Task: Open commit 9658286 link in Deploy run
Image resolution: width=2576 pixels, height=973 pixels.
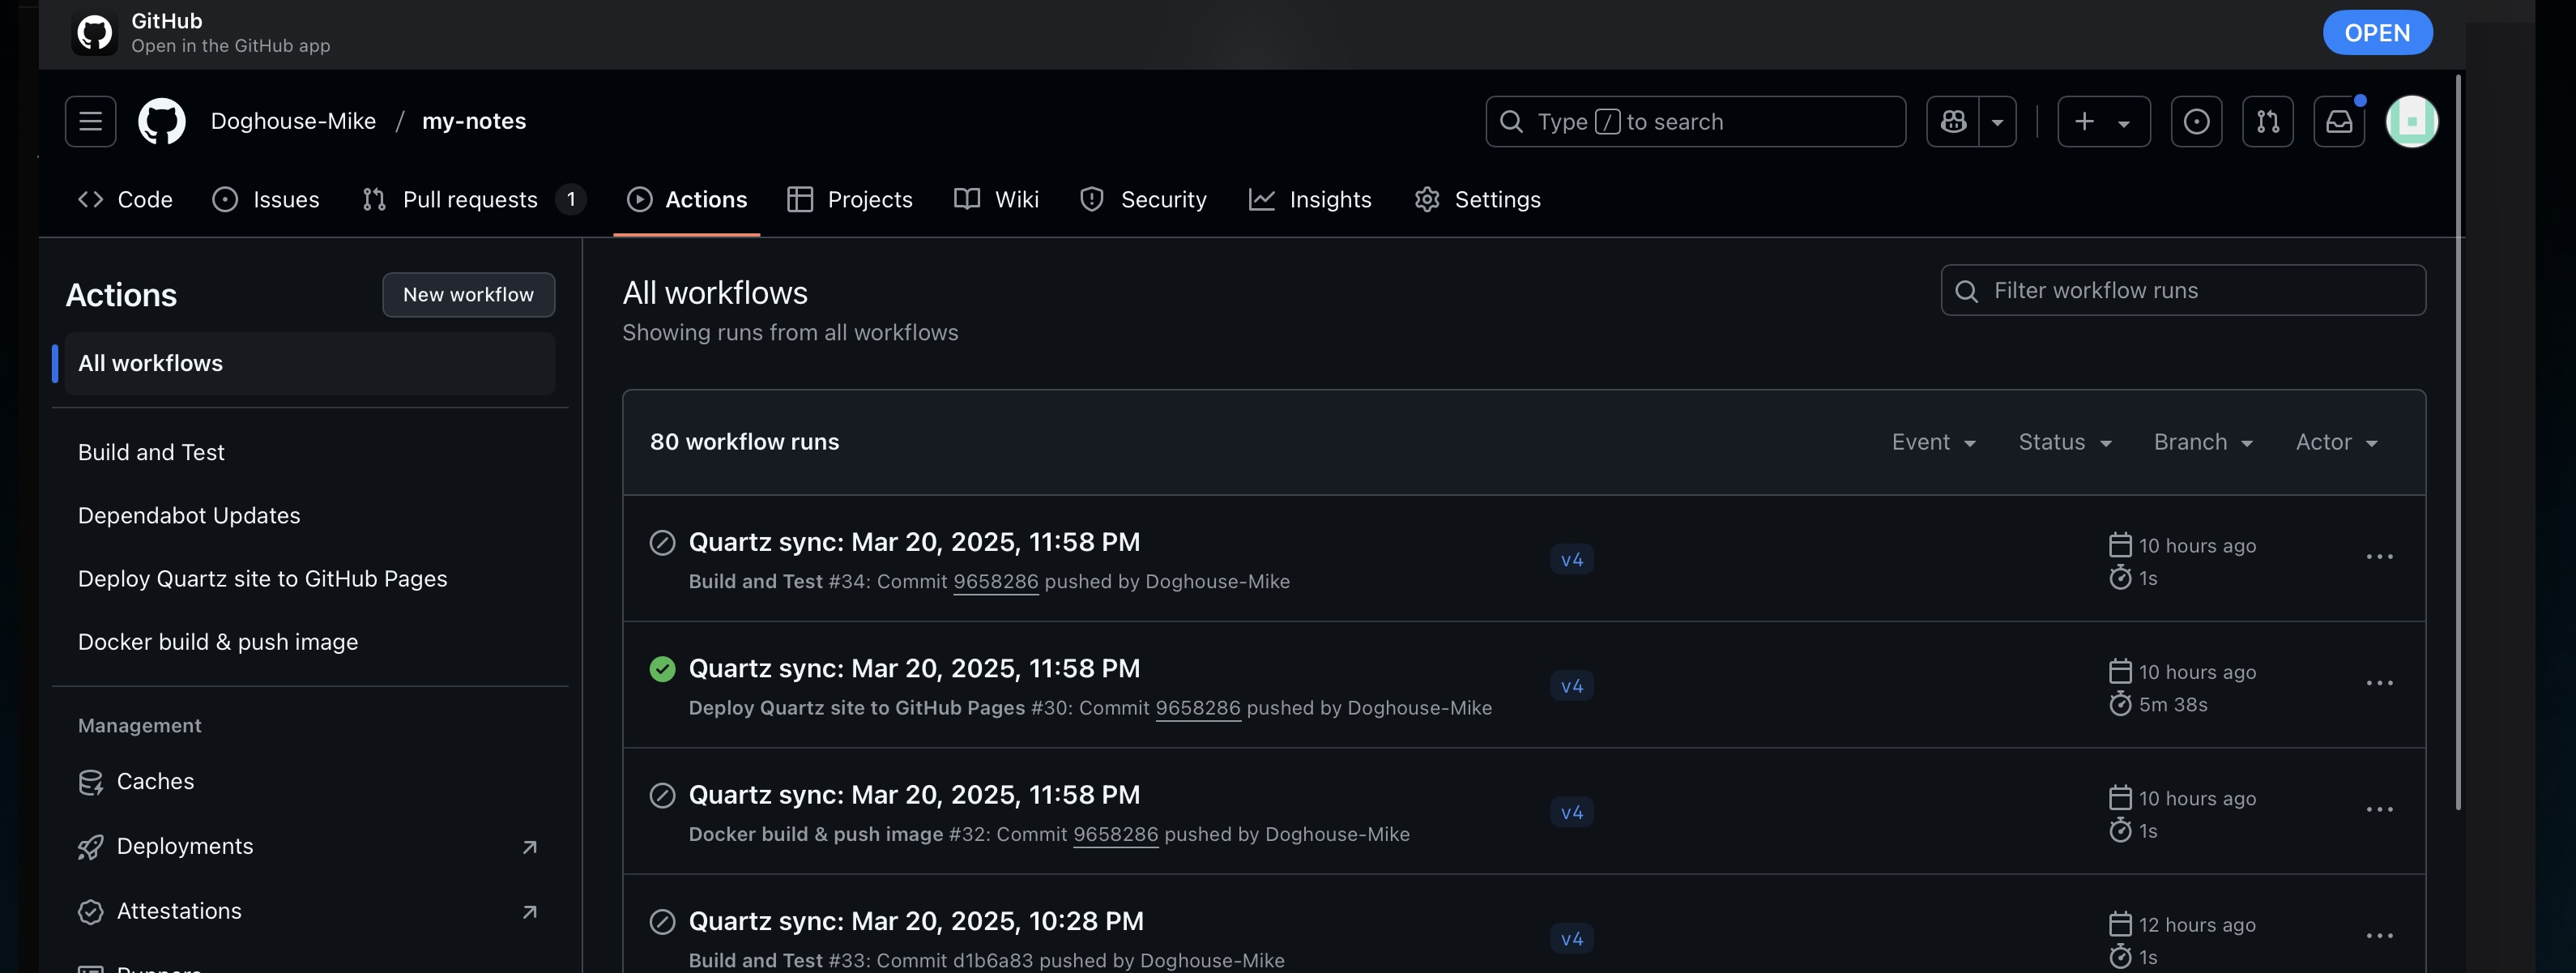Action: (x=1197, y=708)
